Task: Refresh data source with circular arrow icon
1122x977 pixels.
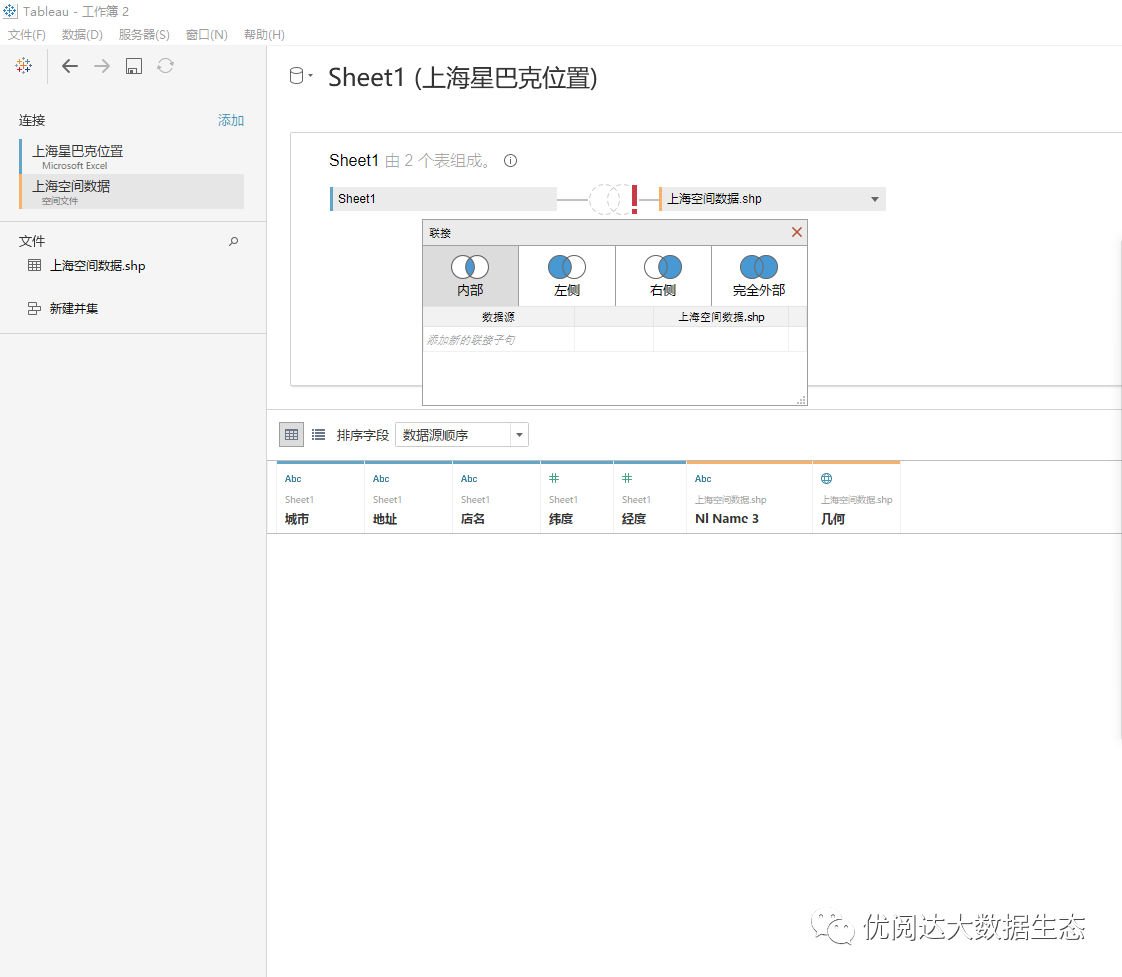Action: (165, 66)
